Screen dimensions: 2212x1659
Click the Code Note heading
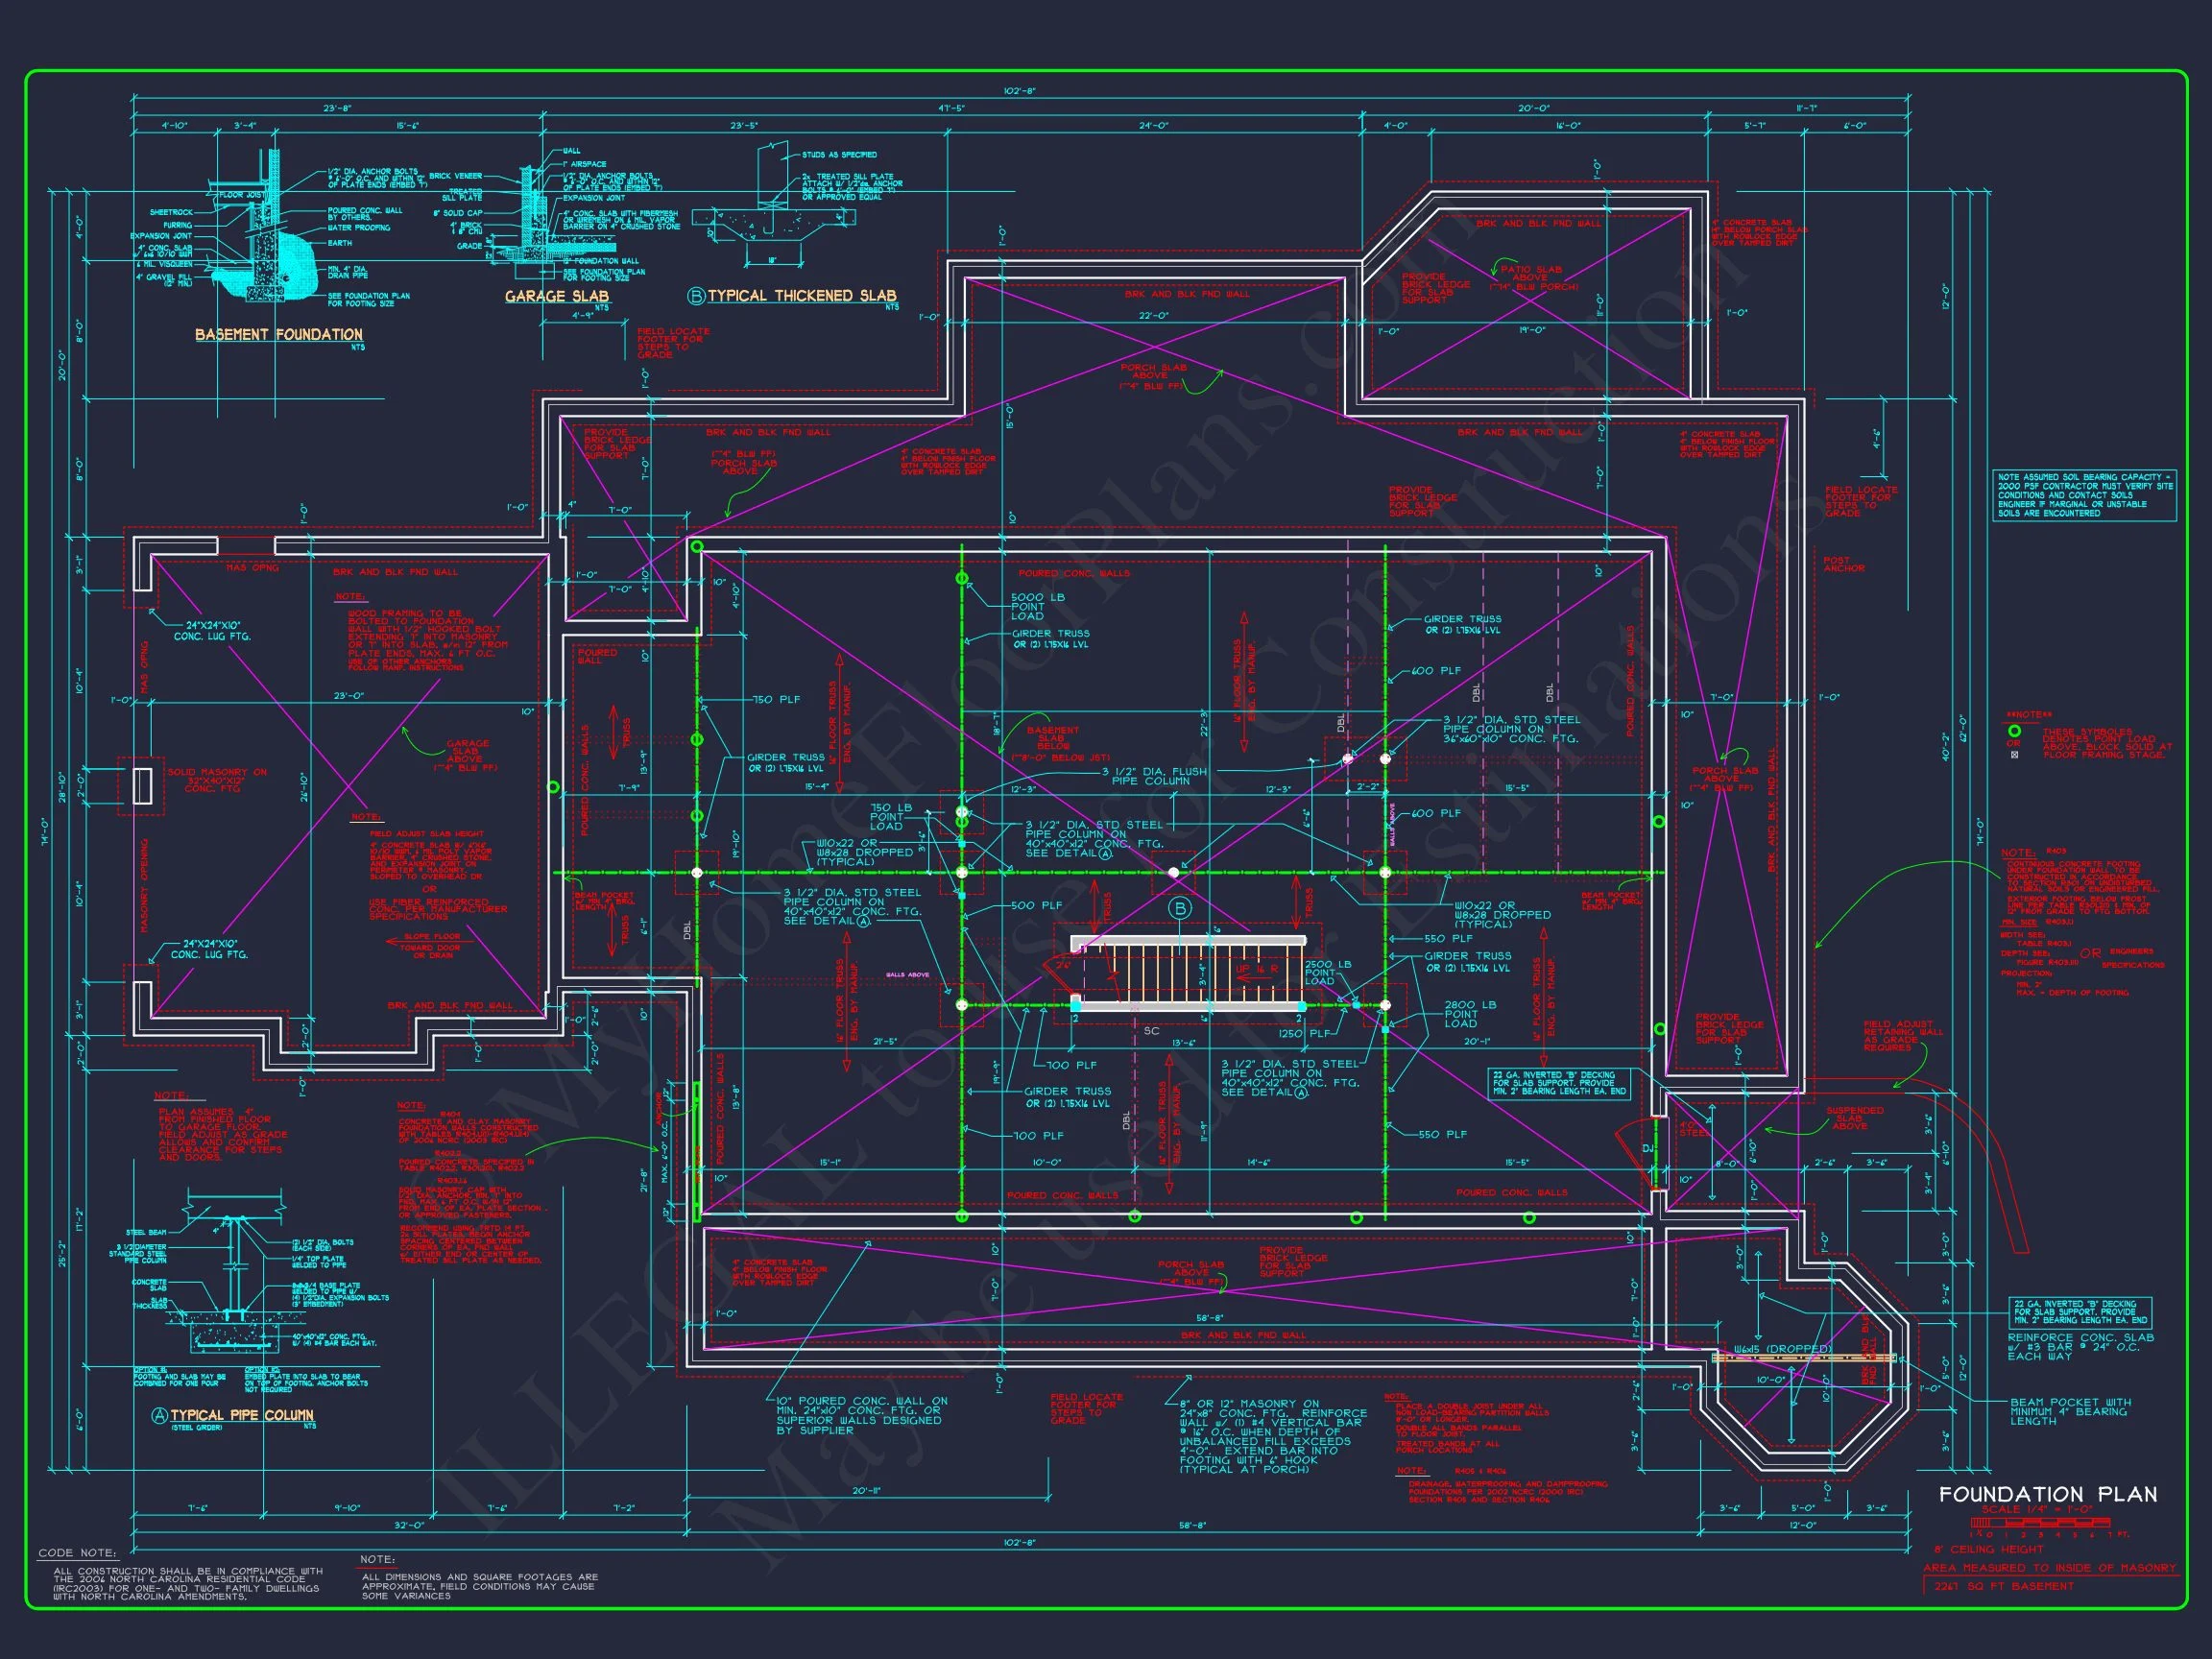[x=77, y=1553]
